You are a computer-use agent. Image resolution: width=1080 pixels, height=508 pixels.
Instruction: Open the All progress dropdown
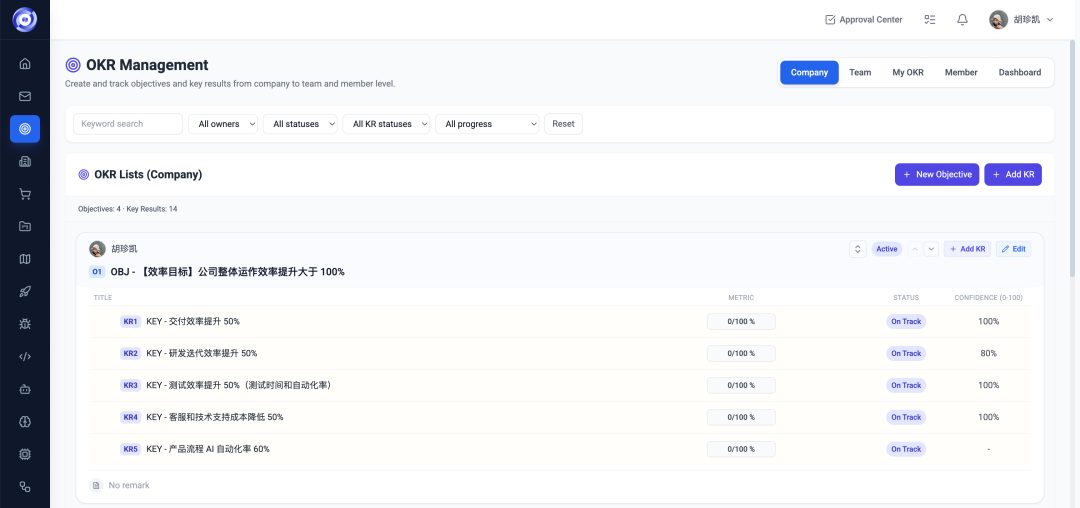487,124
